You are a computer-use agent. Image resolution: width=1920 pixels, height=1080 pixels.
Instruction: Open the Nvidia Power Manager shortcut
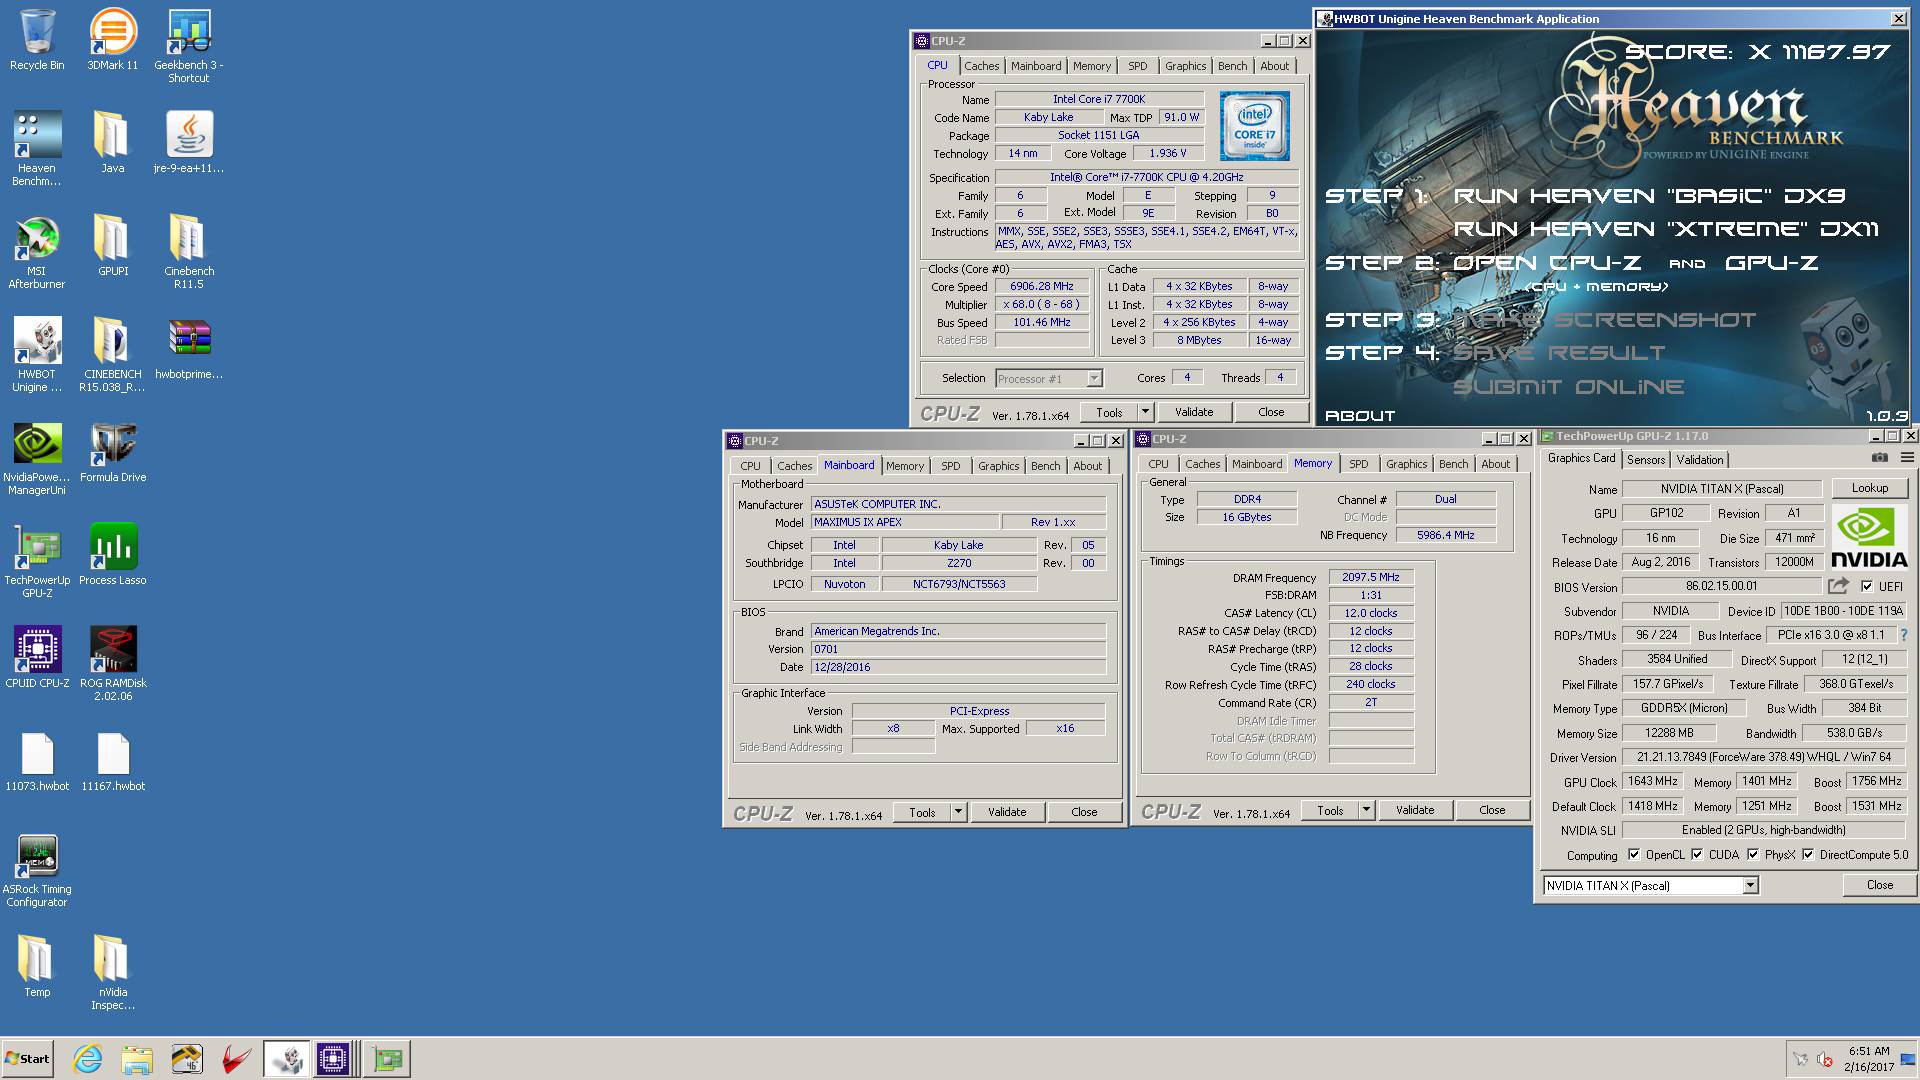(37, 457)
